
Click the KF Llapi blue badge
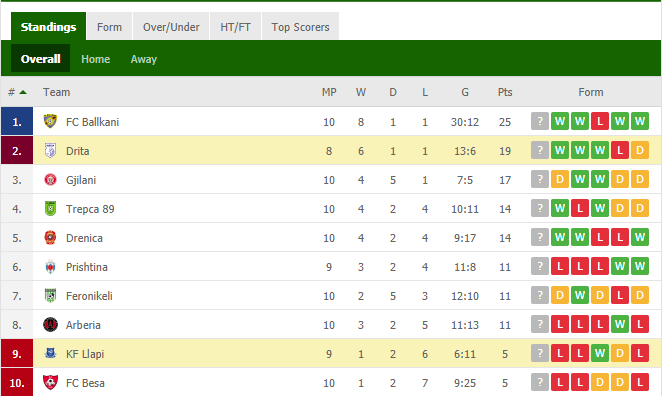(x=50, y=353)
